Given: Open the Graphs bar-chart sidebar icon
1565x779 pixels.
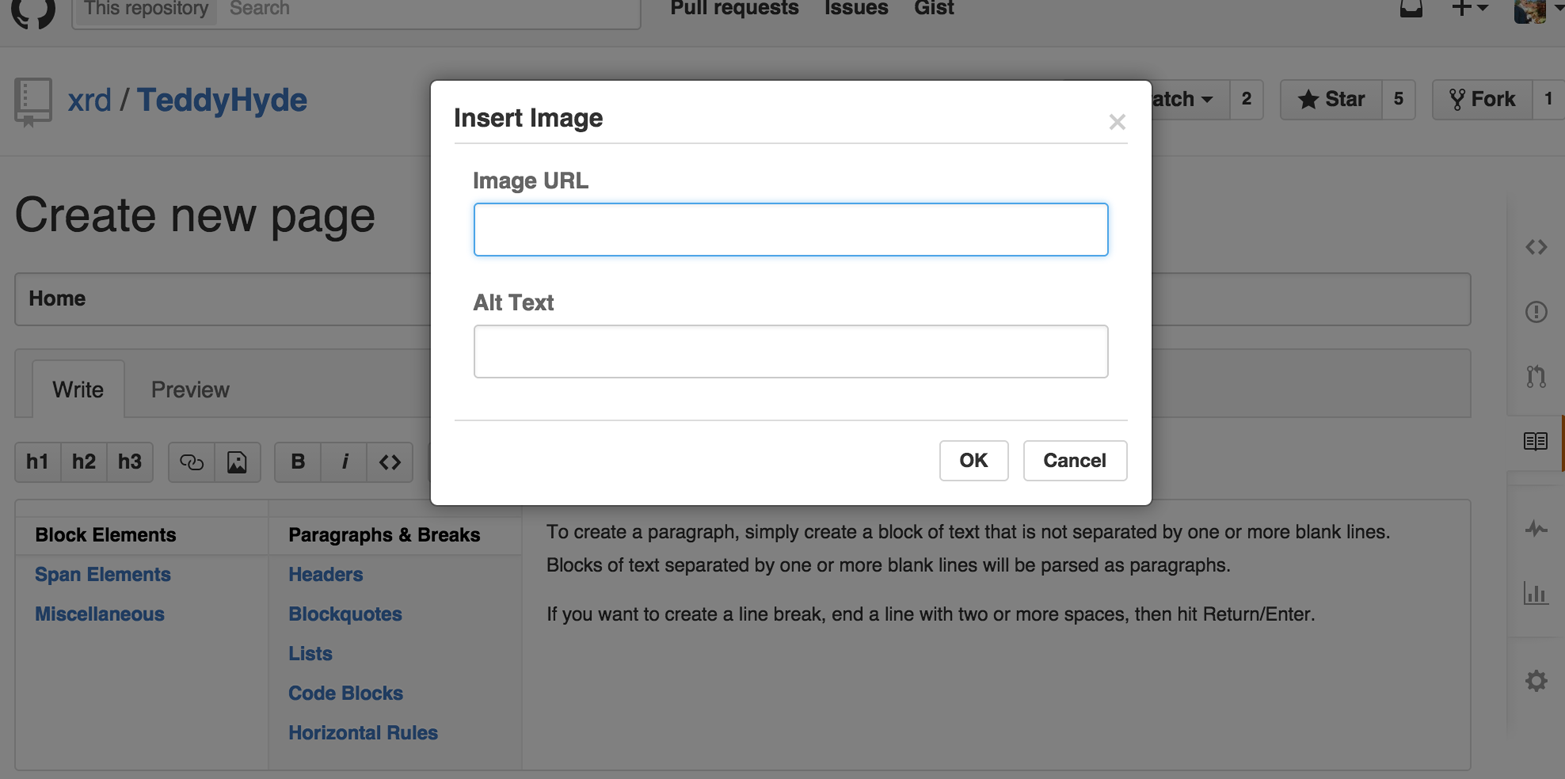Looking at the screenshot, I should 1536,594.
